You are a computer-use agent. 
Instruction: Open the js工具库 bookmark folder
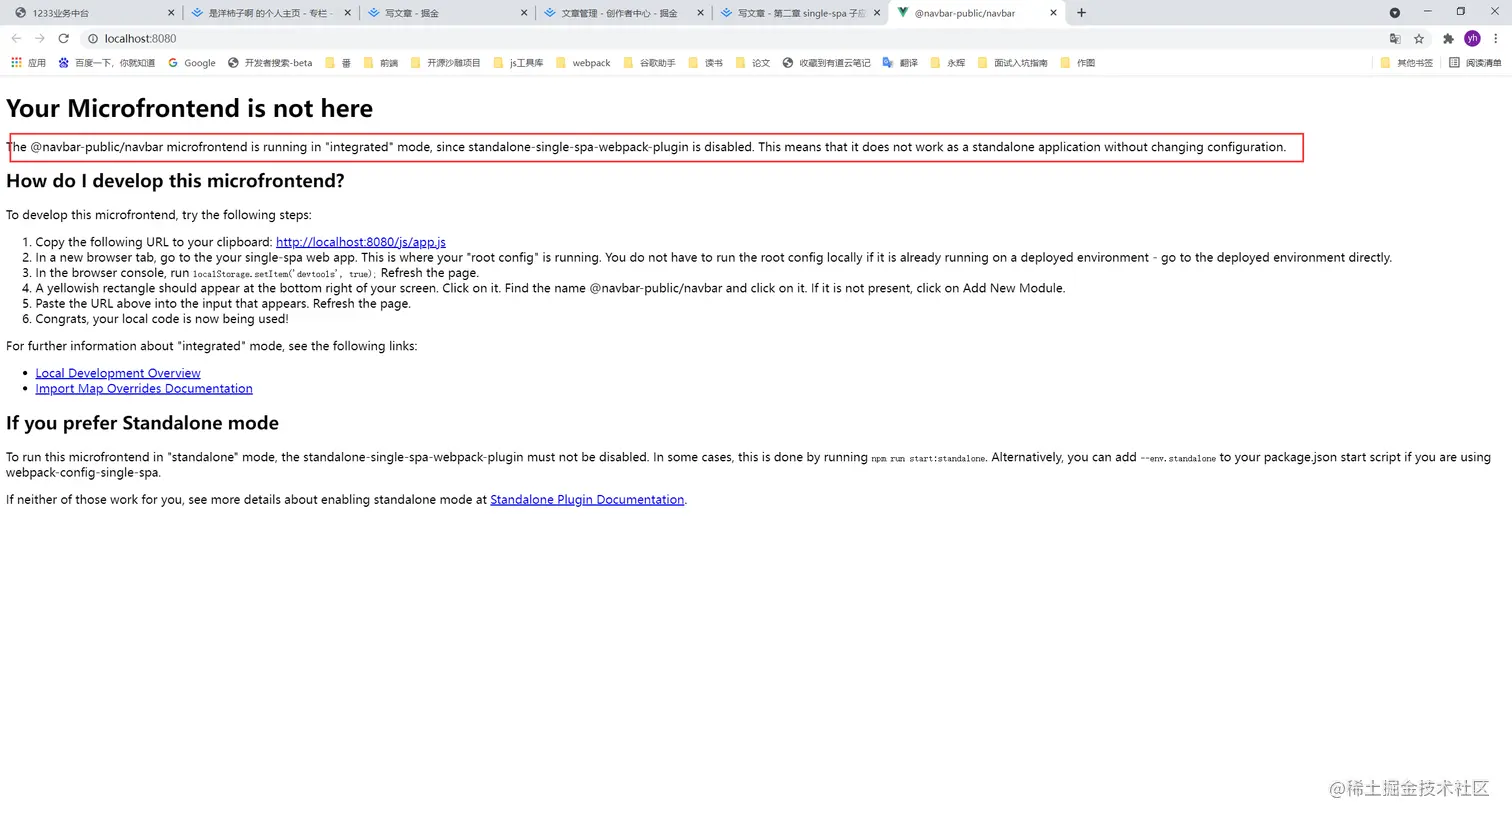(518, 62)
